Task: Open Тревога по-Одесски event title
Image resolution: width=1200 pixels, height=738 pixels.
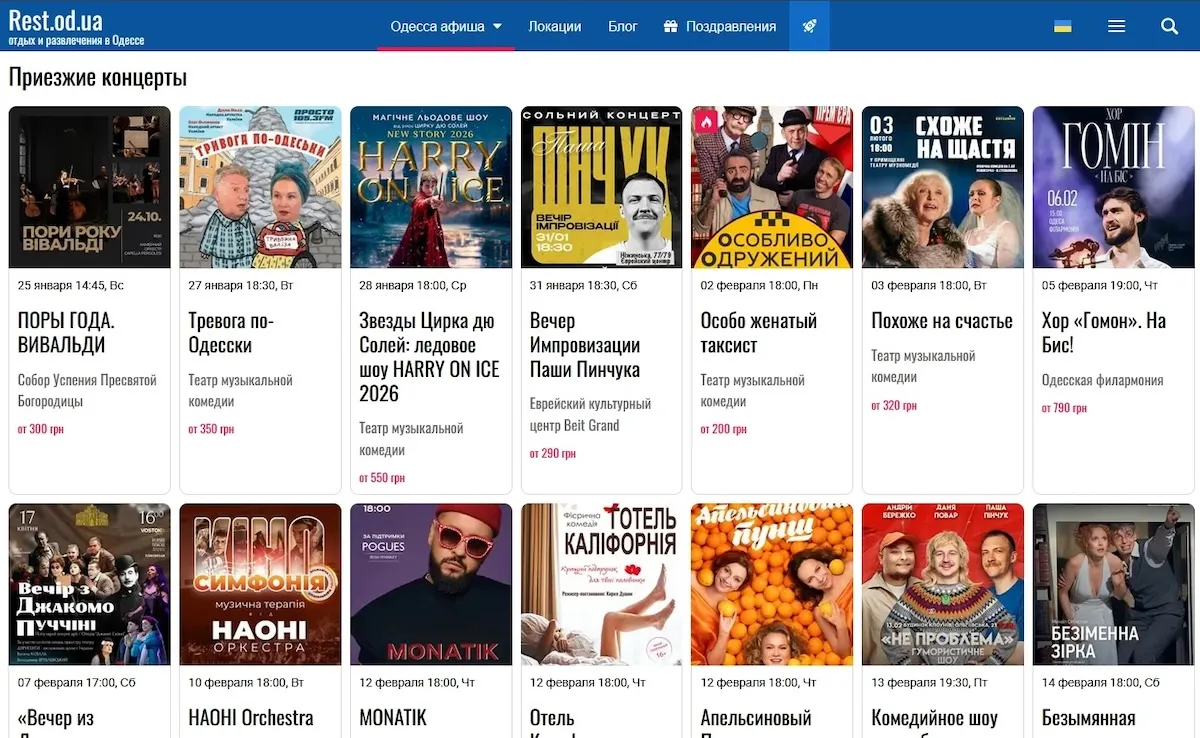Action: point(231,333)
